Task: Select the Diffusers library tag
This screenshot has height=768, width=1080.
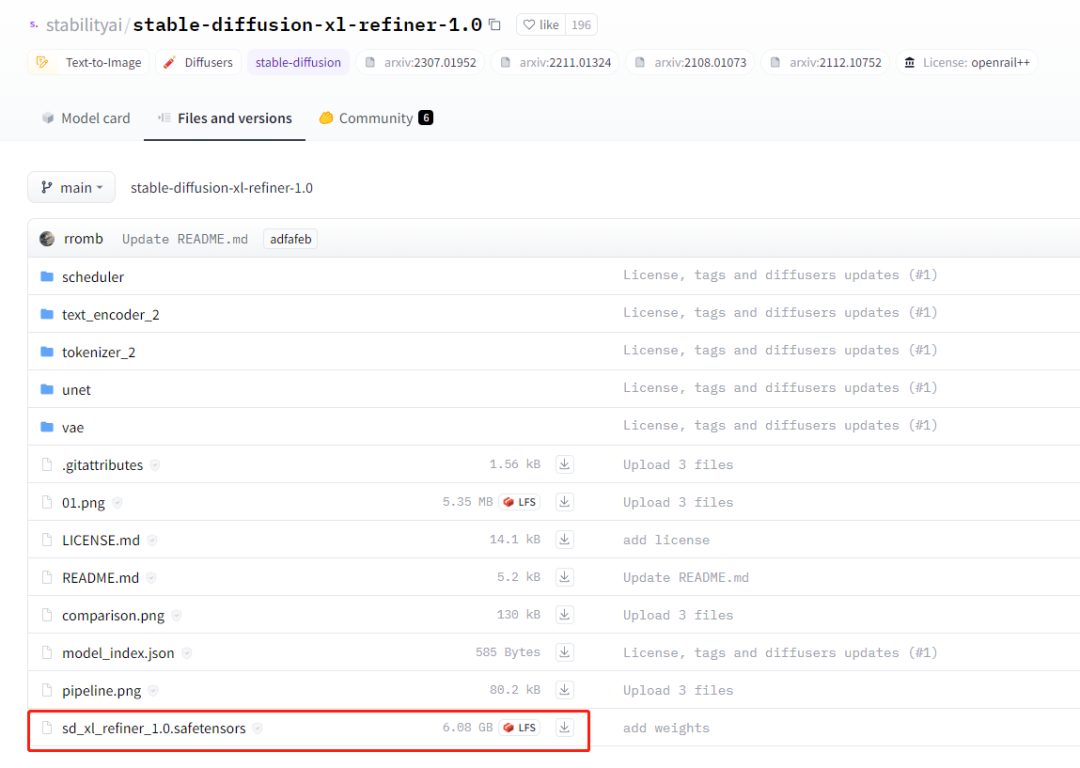Action: point(198,62)
